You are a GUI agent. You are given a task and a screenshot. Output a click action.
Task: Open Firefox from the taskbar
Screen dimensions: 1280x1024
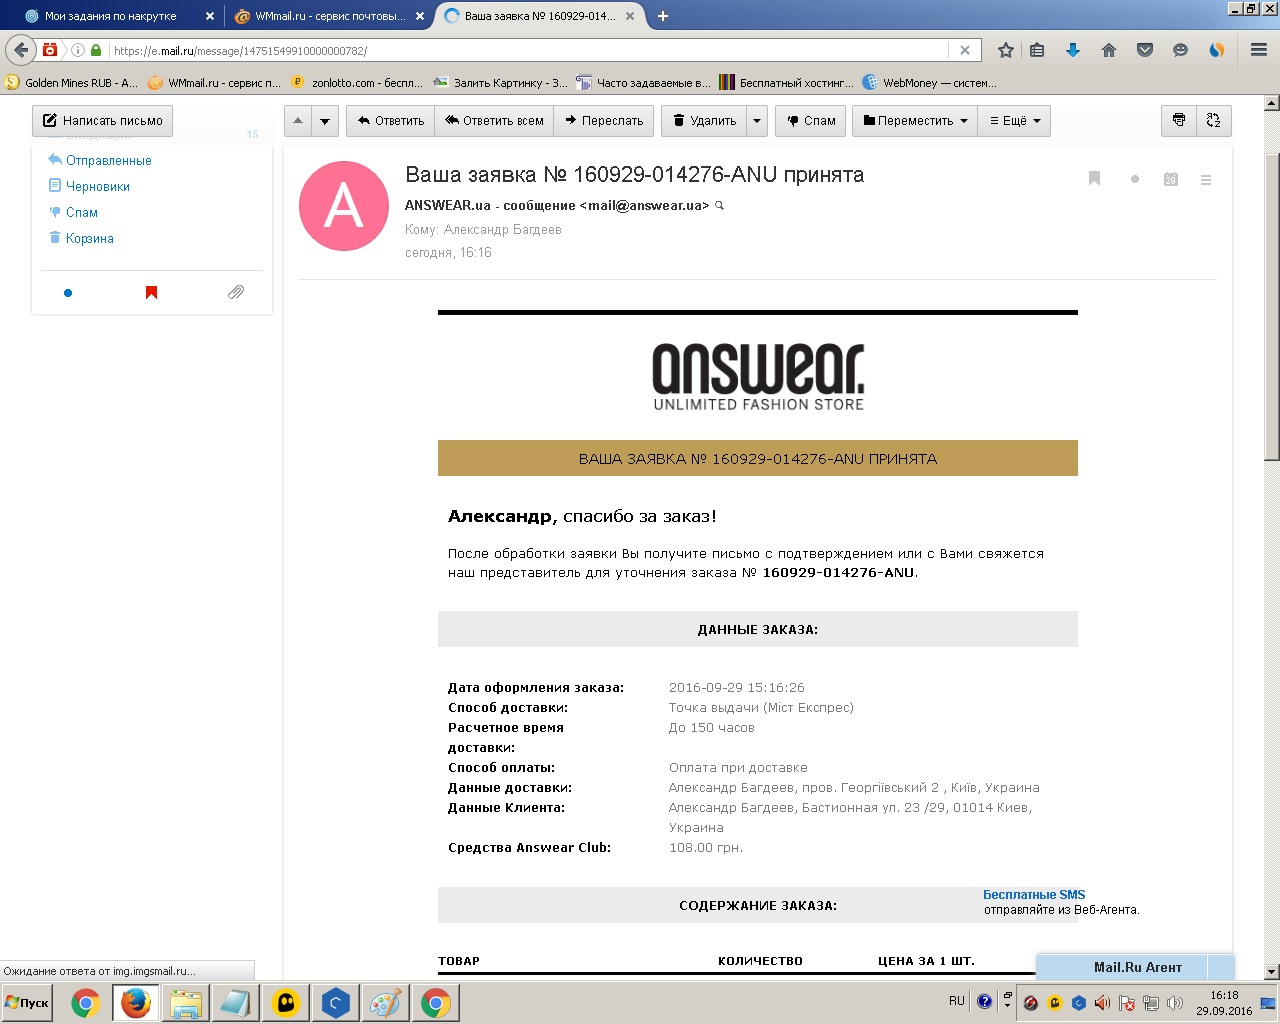click(135, 1003)
